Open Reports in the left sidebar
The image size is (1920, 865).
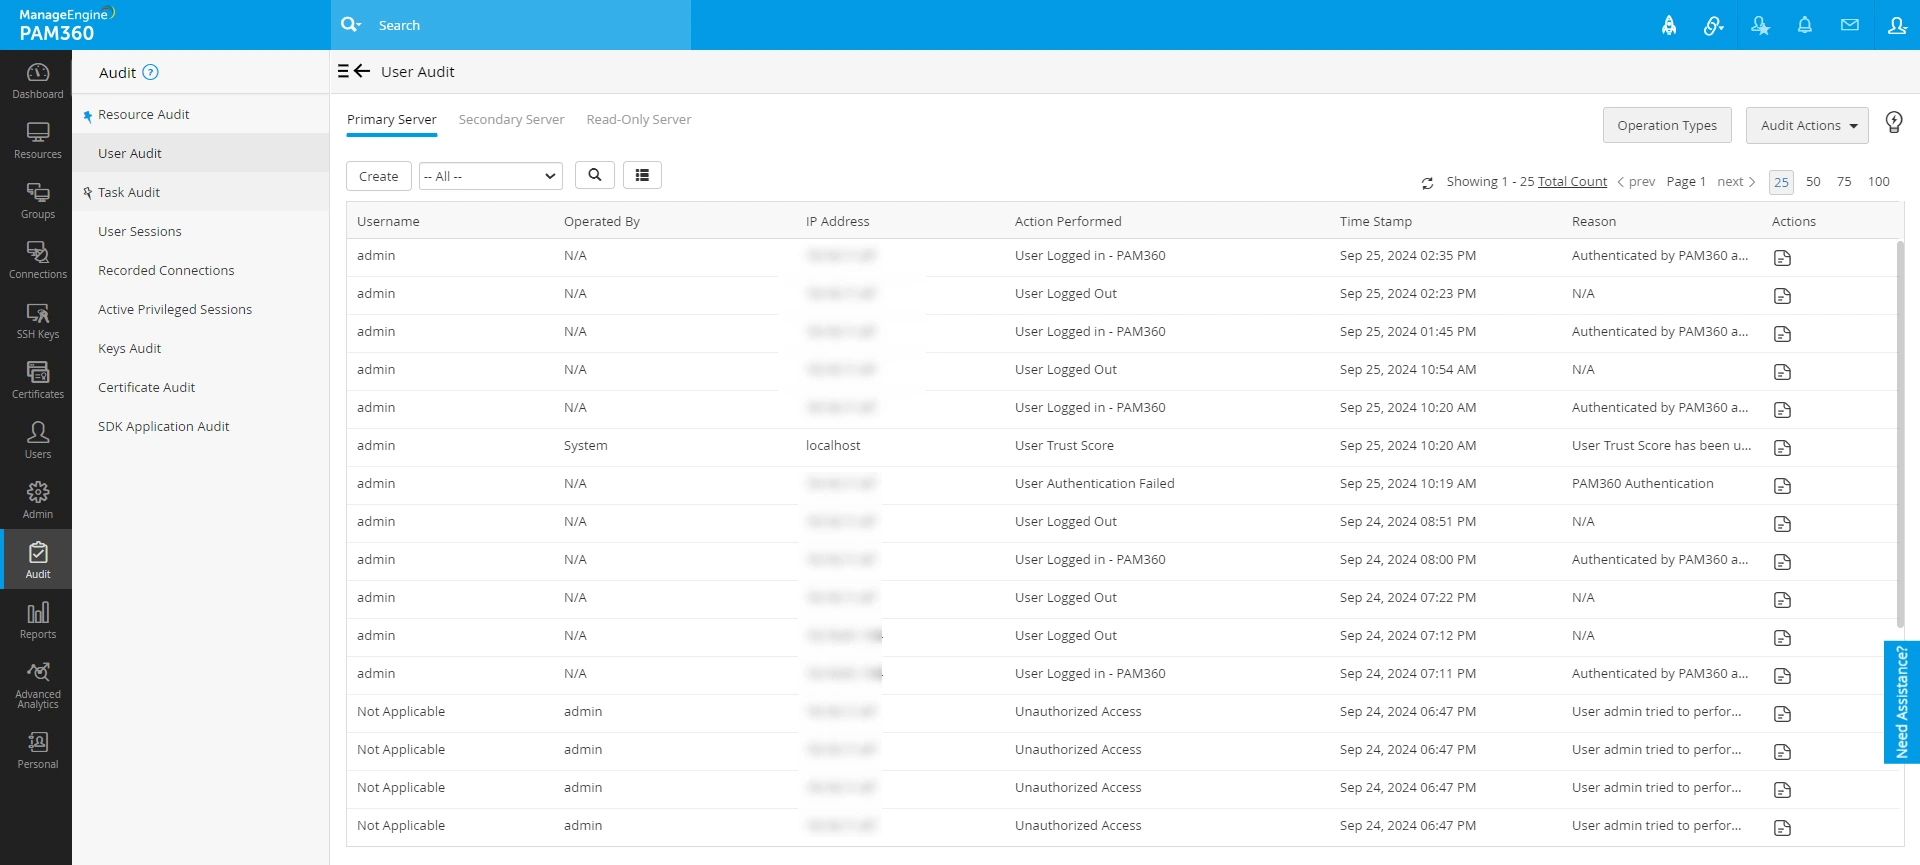(37, 620)
